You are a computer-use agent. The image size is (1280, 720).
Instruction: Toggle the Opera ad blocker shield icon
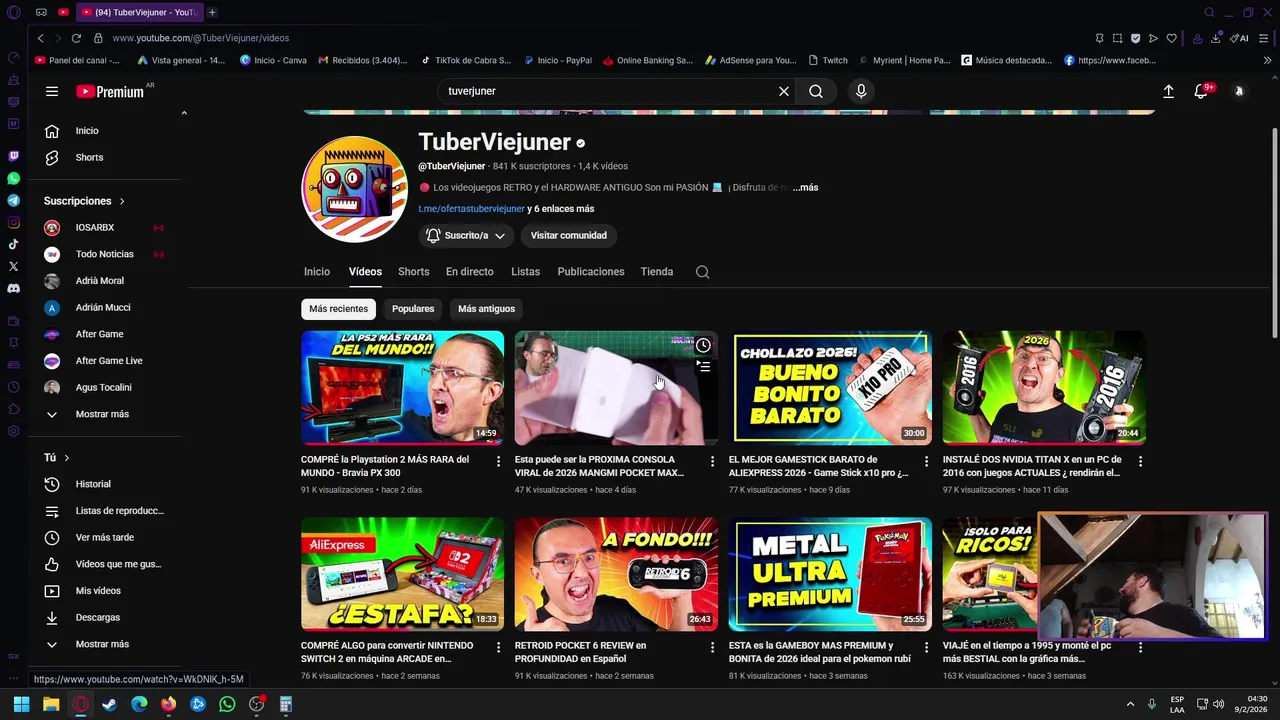click(x=1135, y=38)
